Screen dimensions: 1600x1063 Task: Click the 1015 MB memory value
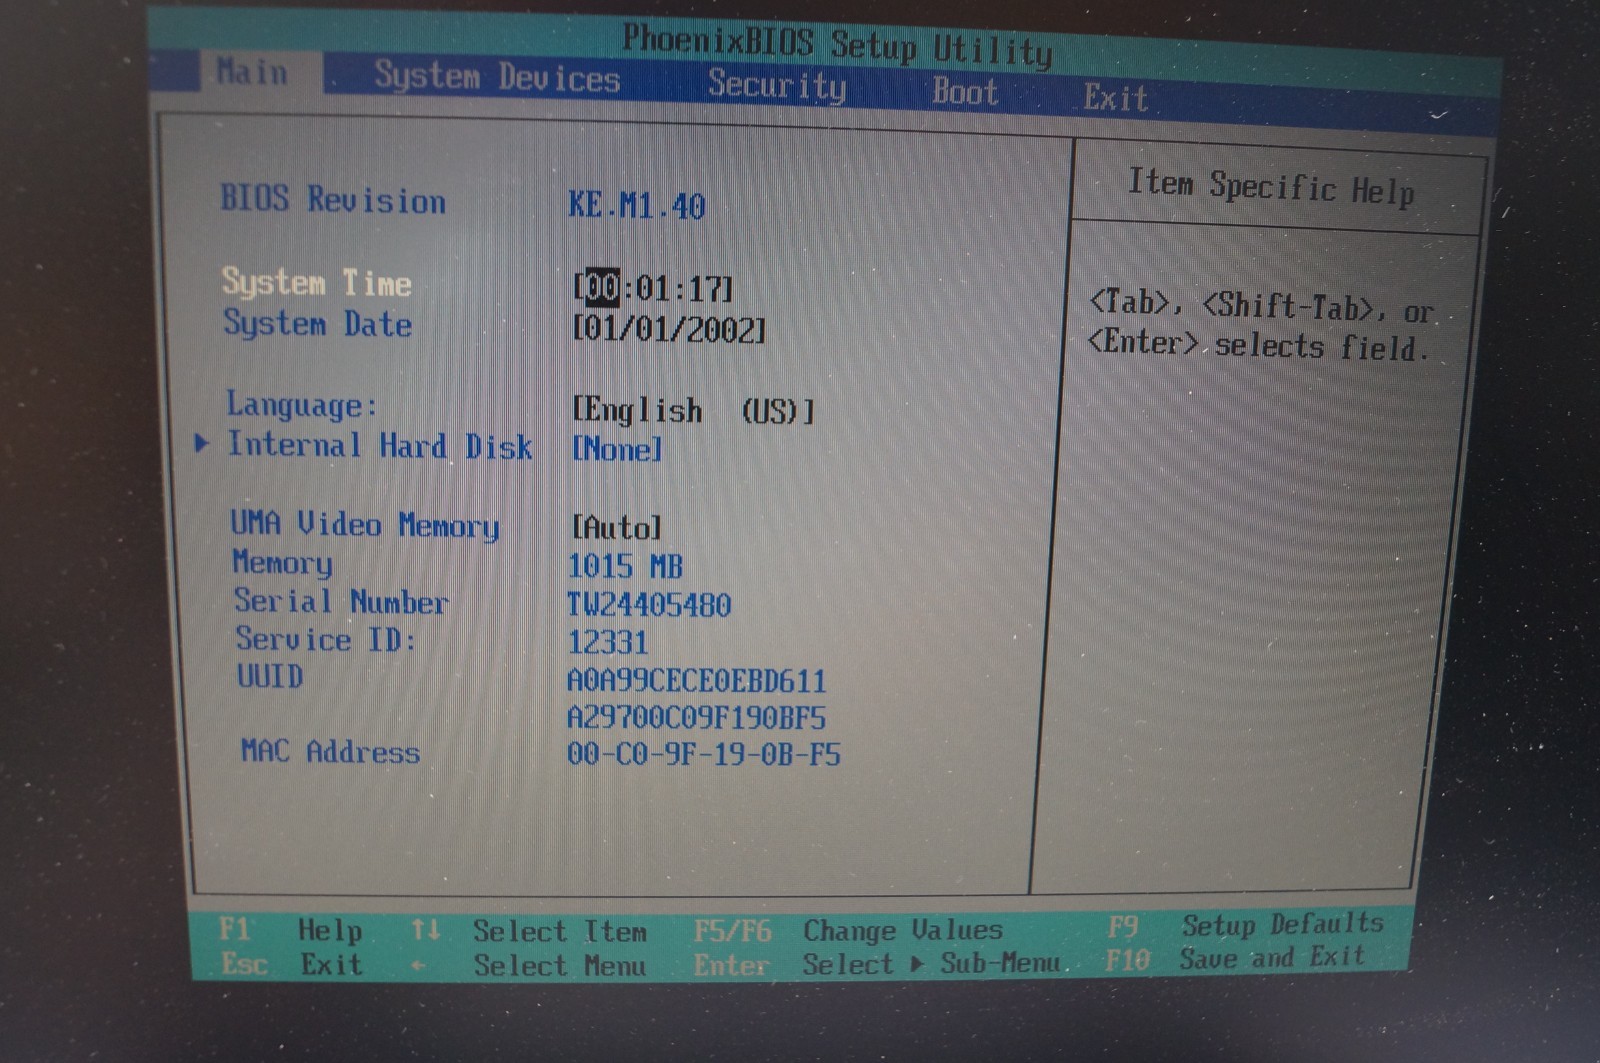[625, 567]
